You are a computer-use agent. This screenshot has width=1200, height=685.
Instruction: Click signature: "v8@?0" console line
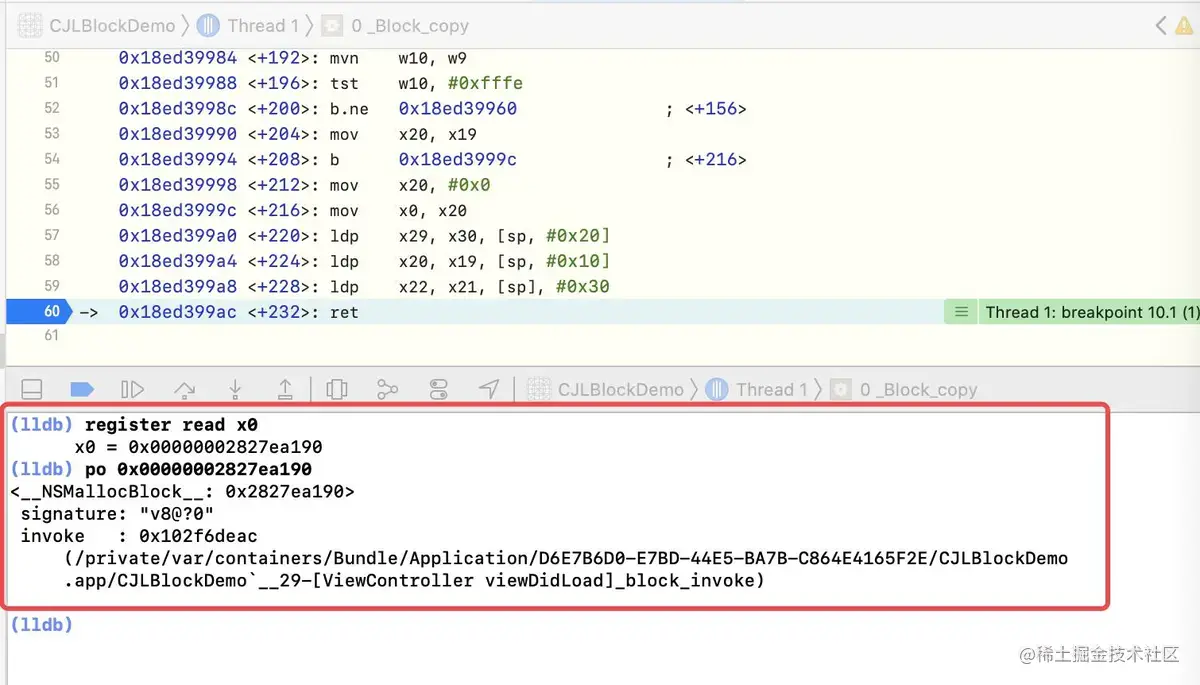point(117,514)
